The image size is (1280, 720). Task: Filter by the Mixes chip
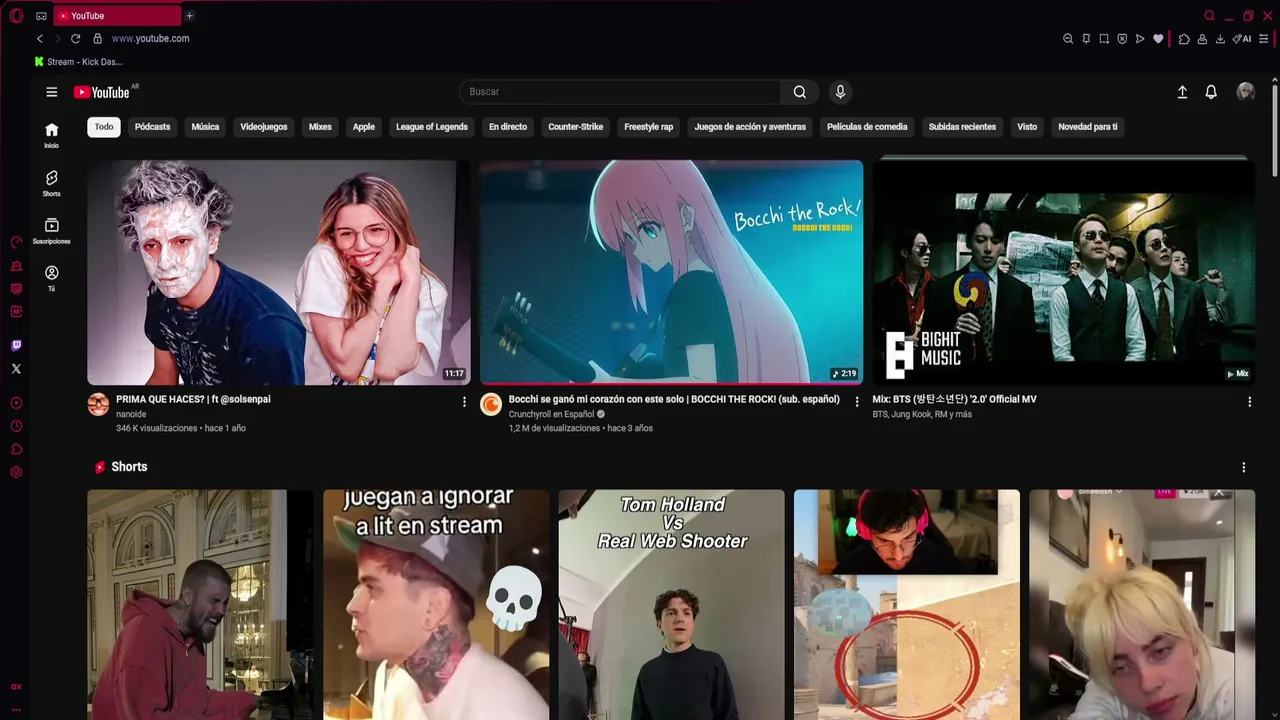point(320,127)
